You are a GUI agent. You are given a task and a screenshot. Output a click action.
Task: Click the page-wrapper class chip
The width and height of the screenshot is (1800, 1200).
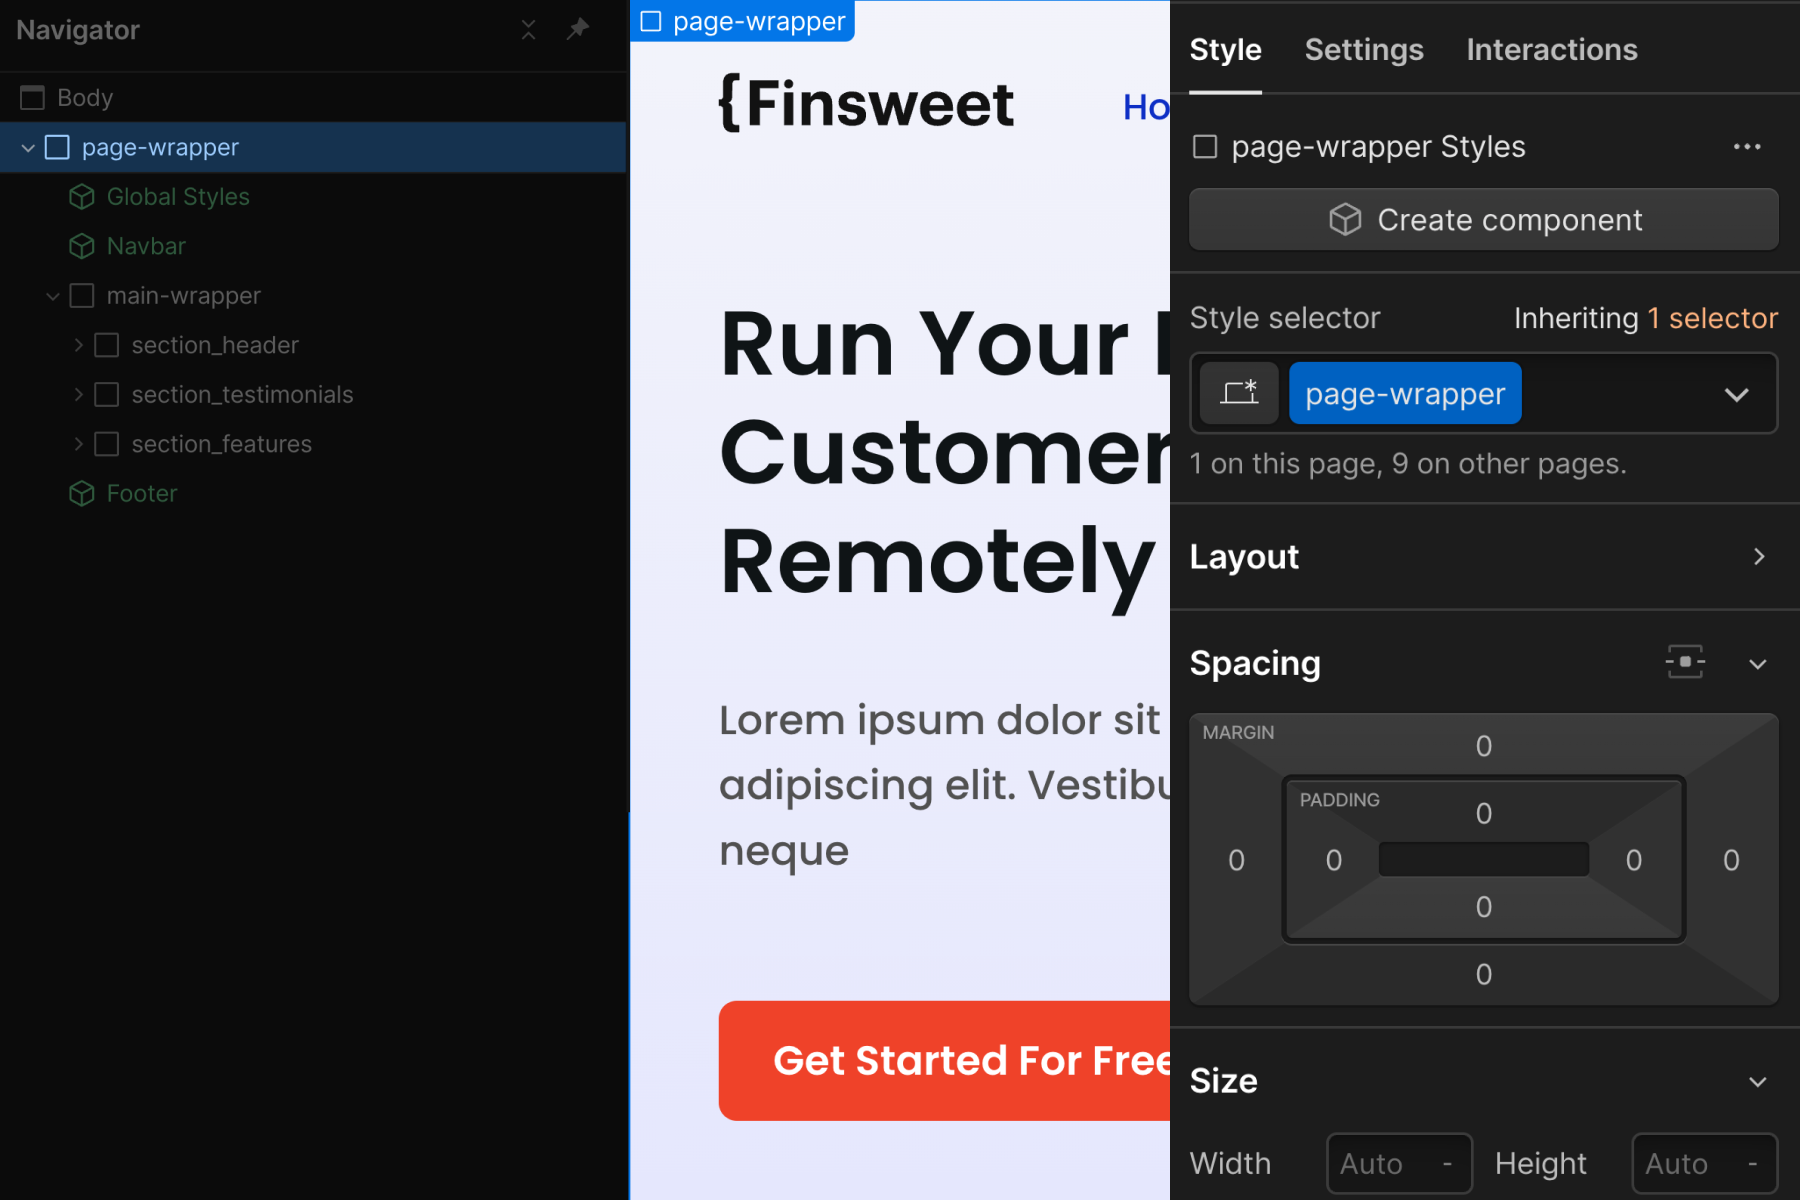[x=1405, y=393]
